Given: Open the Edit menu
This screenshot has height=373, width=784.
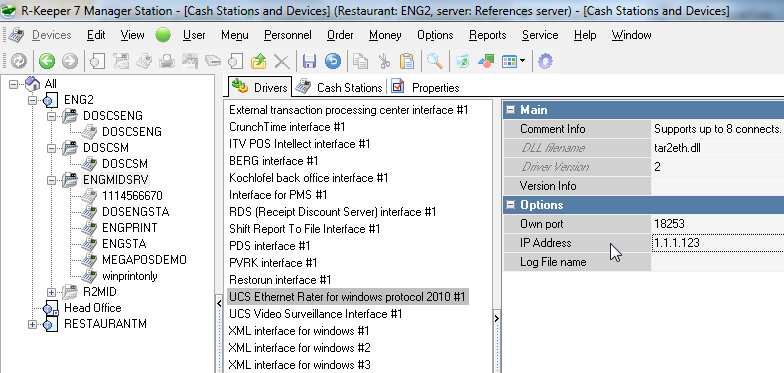Looking at the screenshot, I should point(96,35).
